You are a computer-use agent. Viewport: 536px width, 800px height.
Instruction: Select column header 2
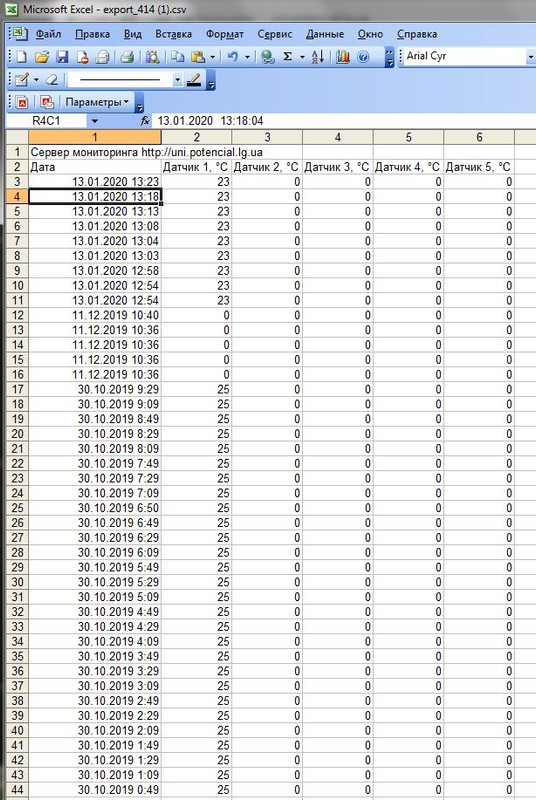pos(196,137)
